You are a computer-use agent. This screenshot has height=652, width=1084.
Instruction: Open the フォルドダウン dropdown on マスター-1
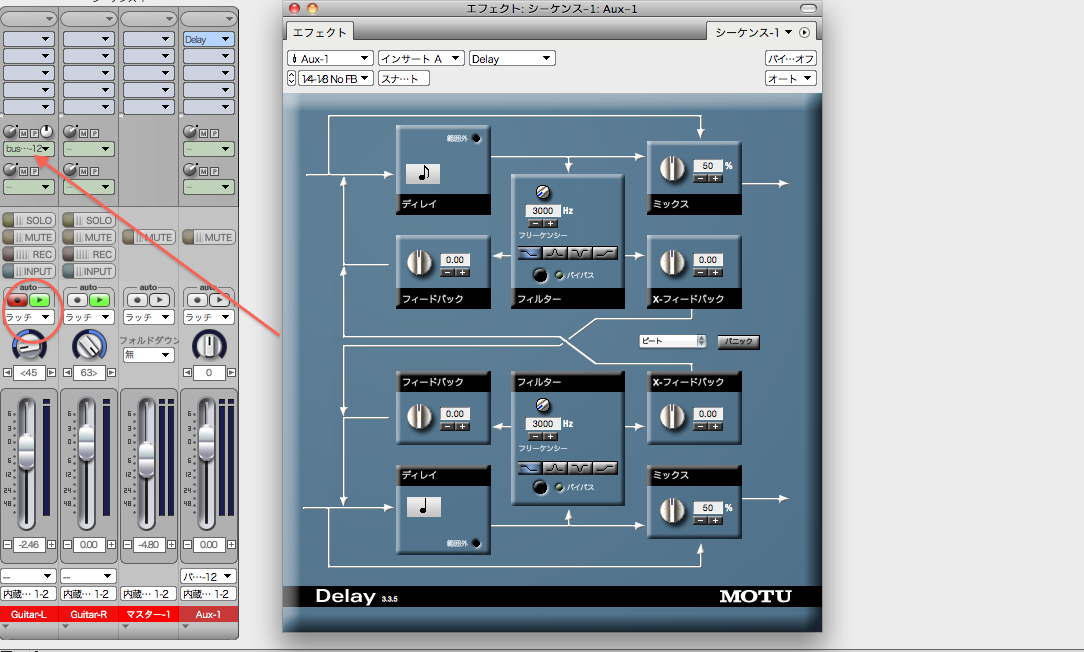(x=149, y=355)
